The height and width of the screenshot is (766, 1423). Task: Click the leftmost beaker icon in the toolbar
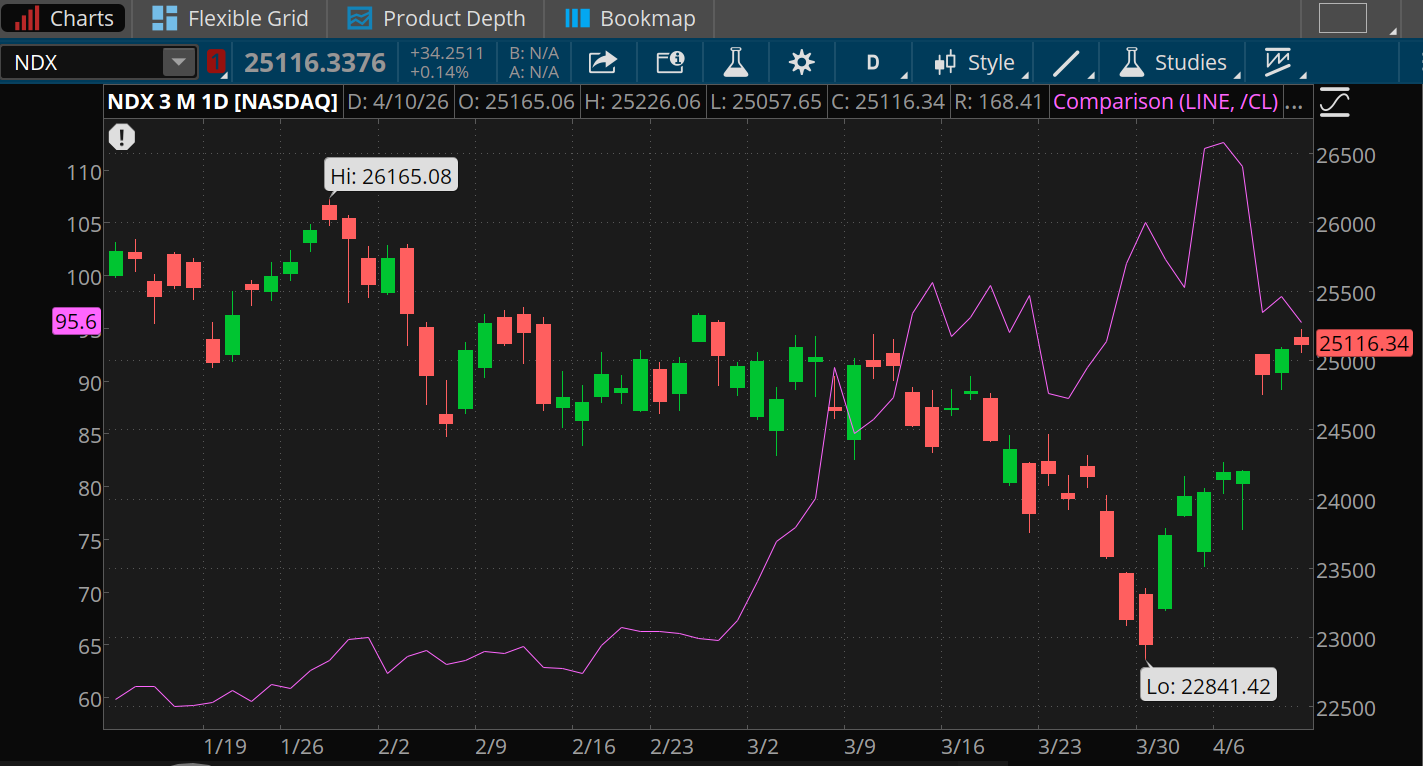click(x=736, y=61)
